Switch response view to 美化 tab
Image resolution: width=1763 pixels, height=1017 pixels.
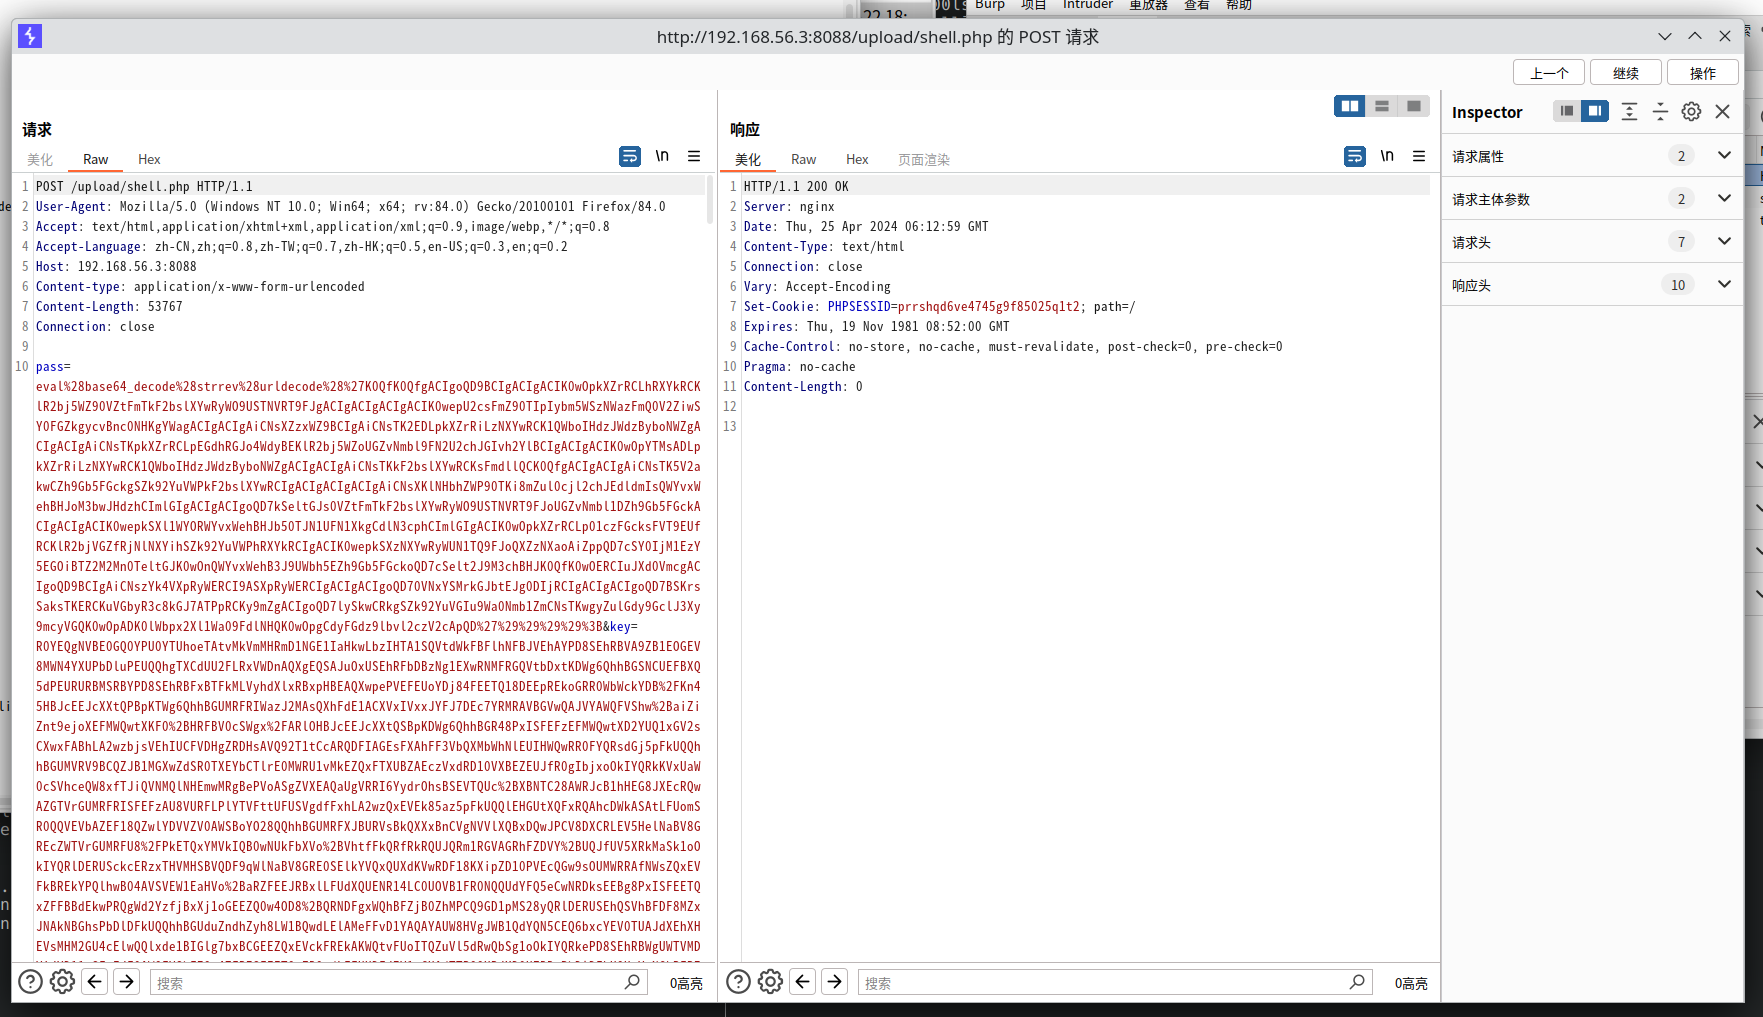pos(748,159)
